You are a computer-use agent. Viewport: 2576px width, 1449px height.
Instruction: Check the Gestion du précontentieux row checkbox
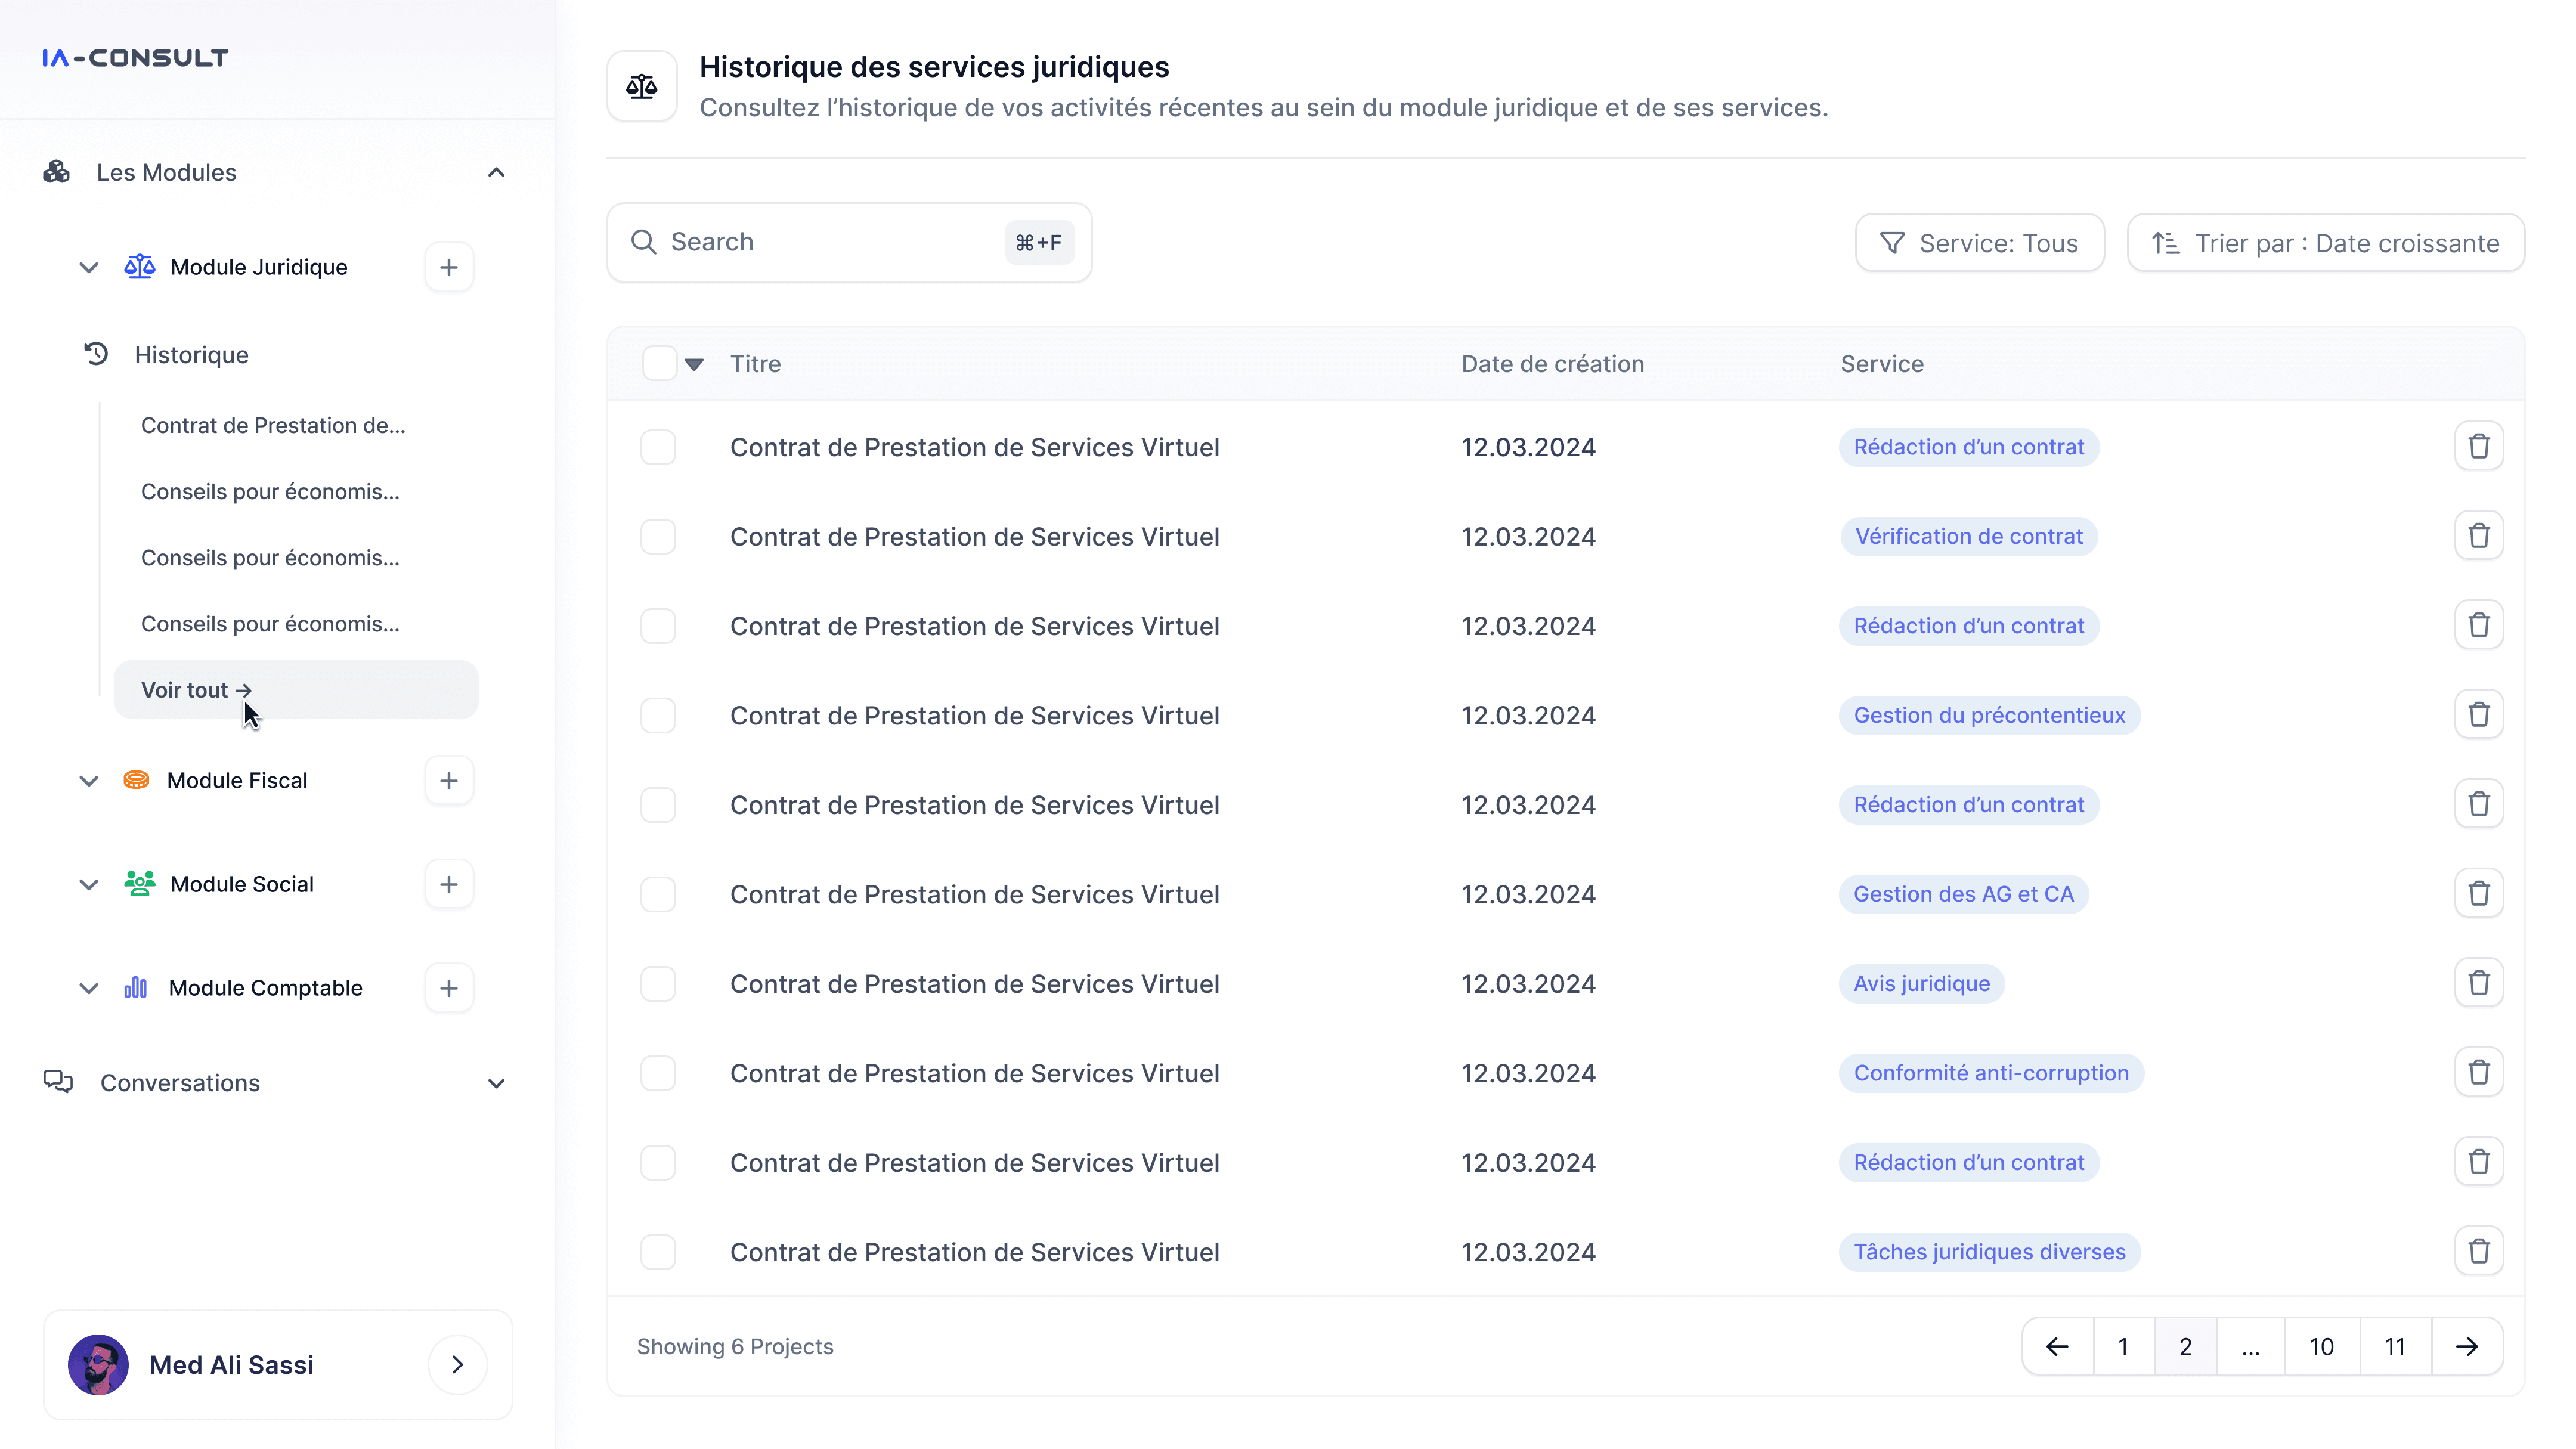click(x=658, y=715)
